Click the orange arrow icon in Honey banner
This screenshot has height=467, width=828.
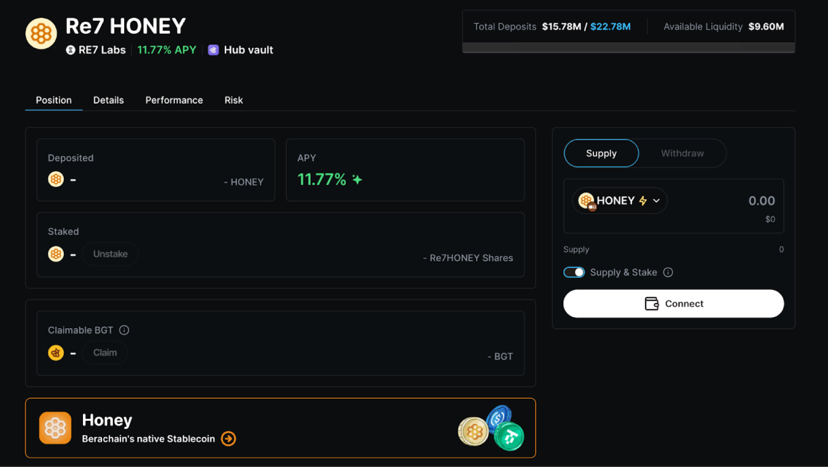pos(229,439)
